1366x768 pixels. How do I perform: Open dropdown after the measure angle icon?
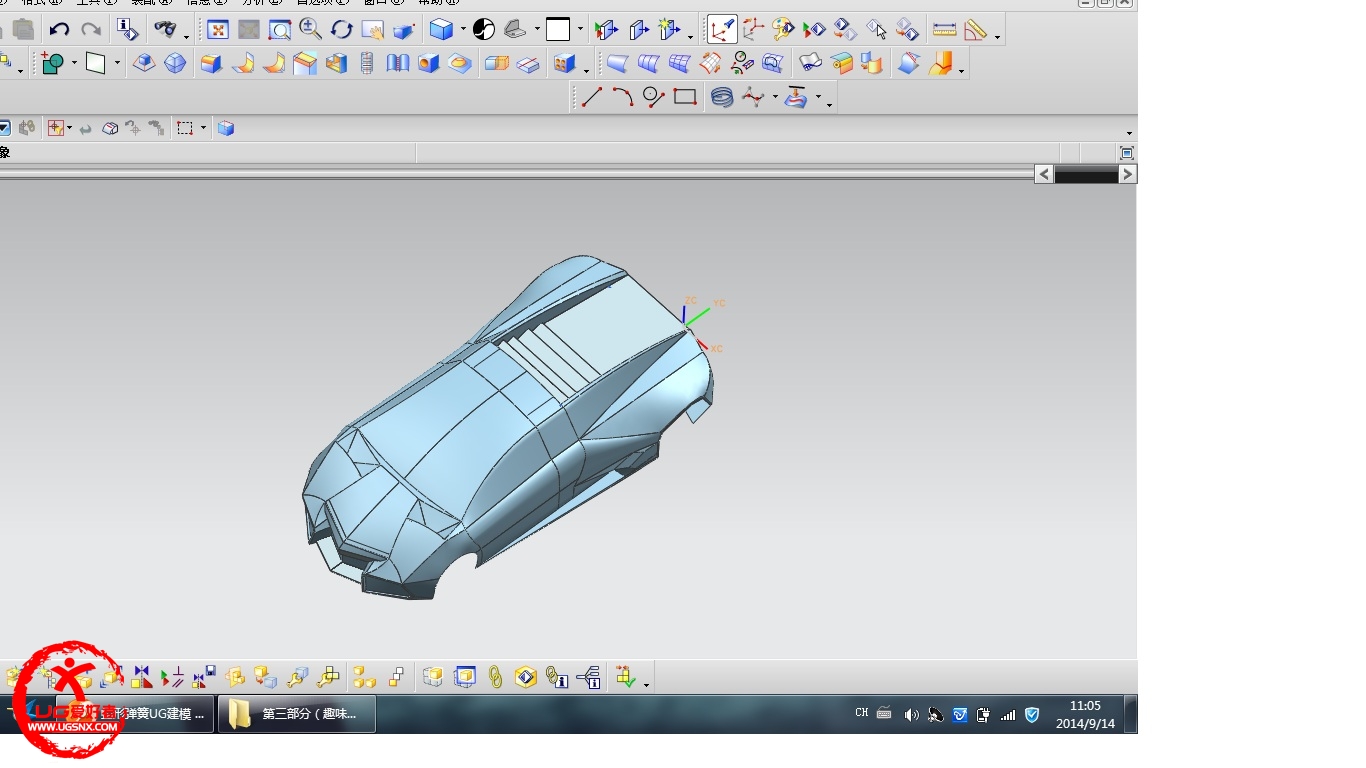click(997, 37)
